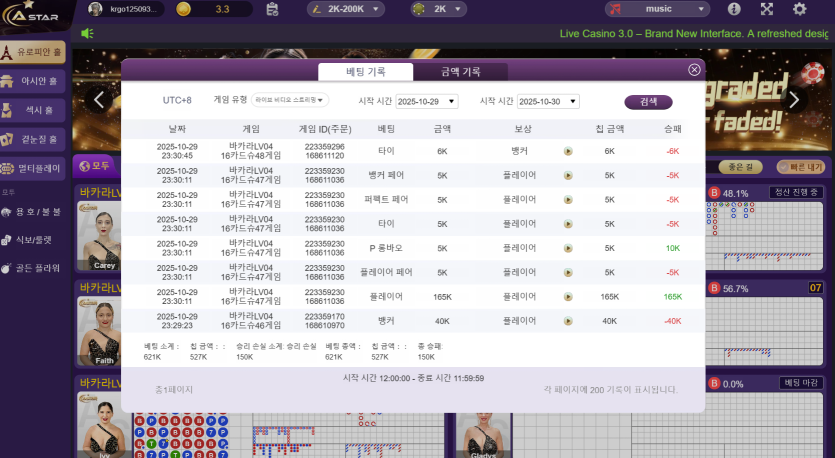Click the gold coin balance icon
835x458 pixels.
[x=183, y=9]
